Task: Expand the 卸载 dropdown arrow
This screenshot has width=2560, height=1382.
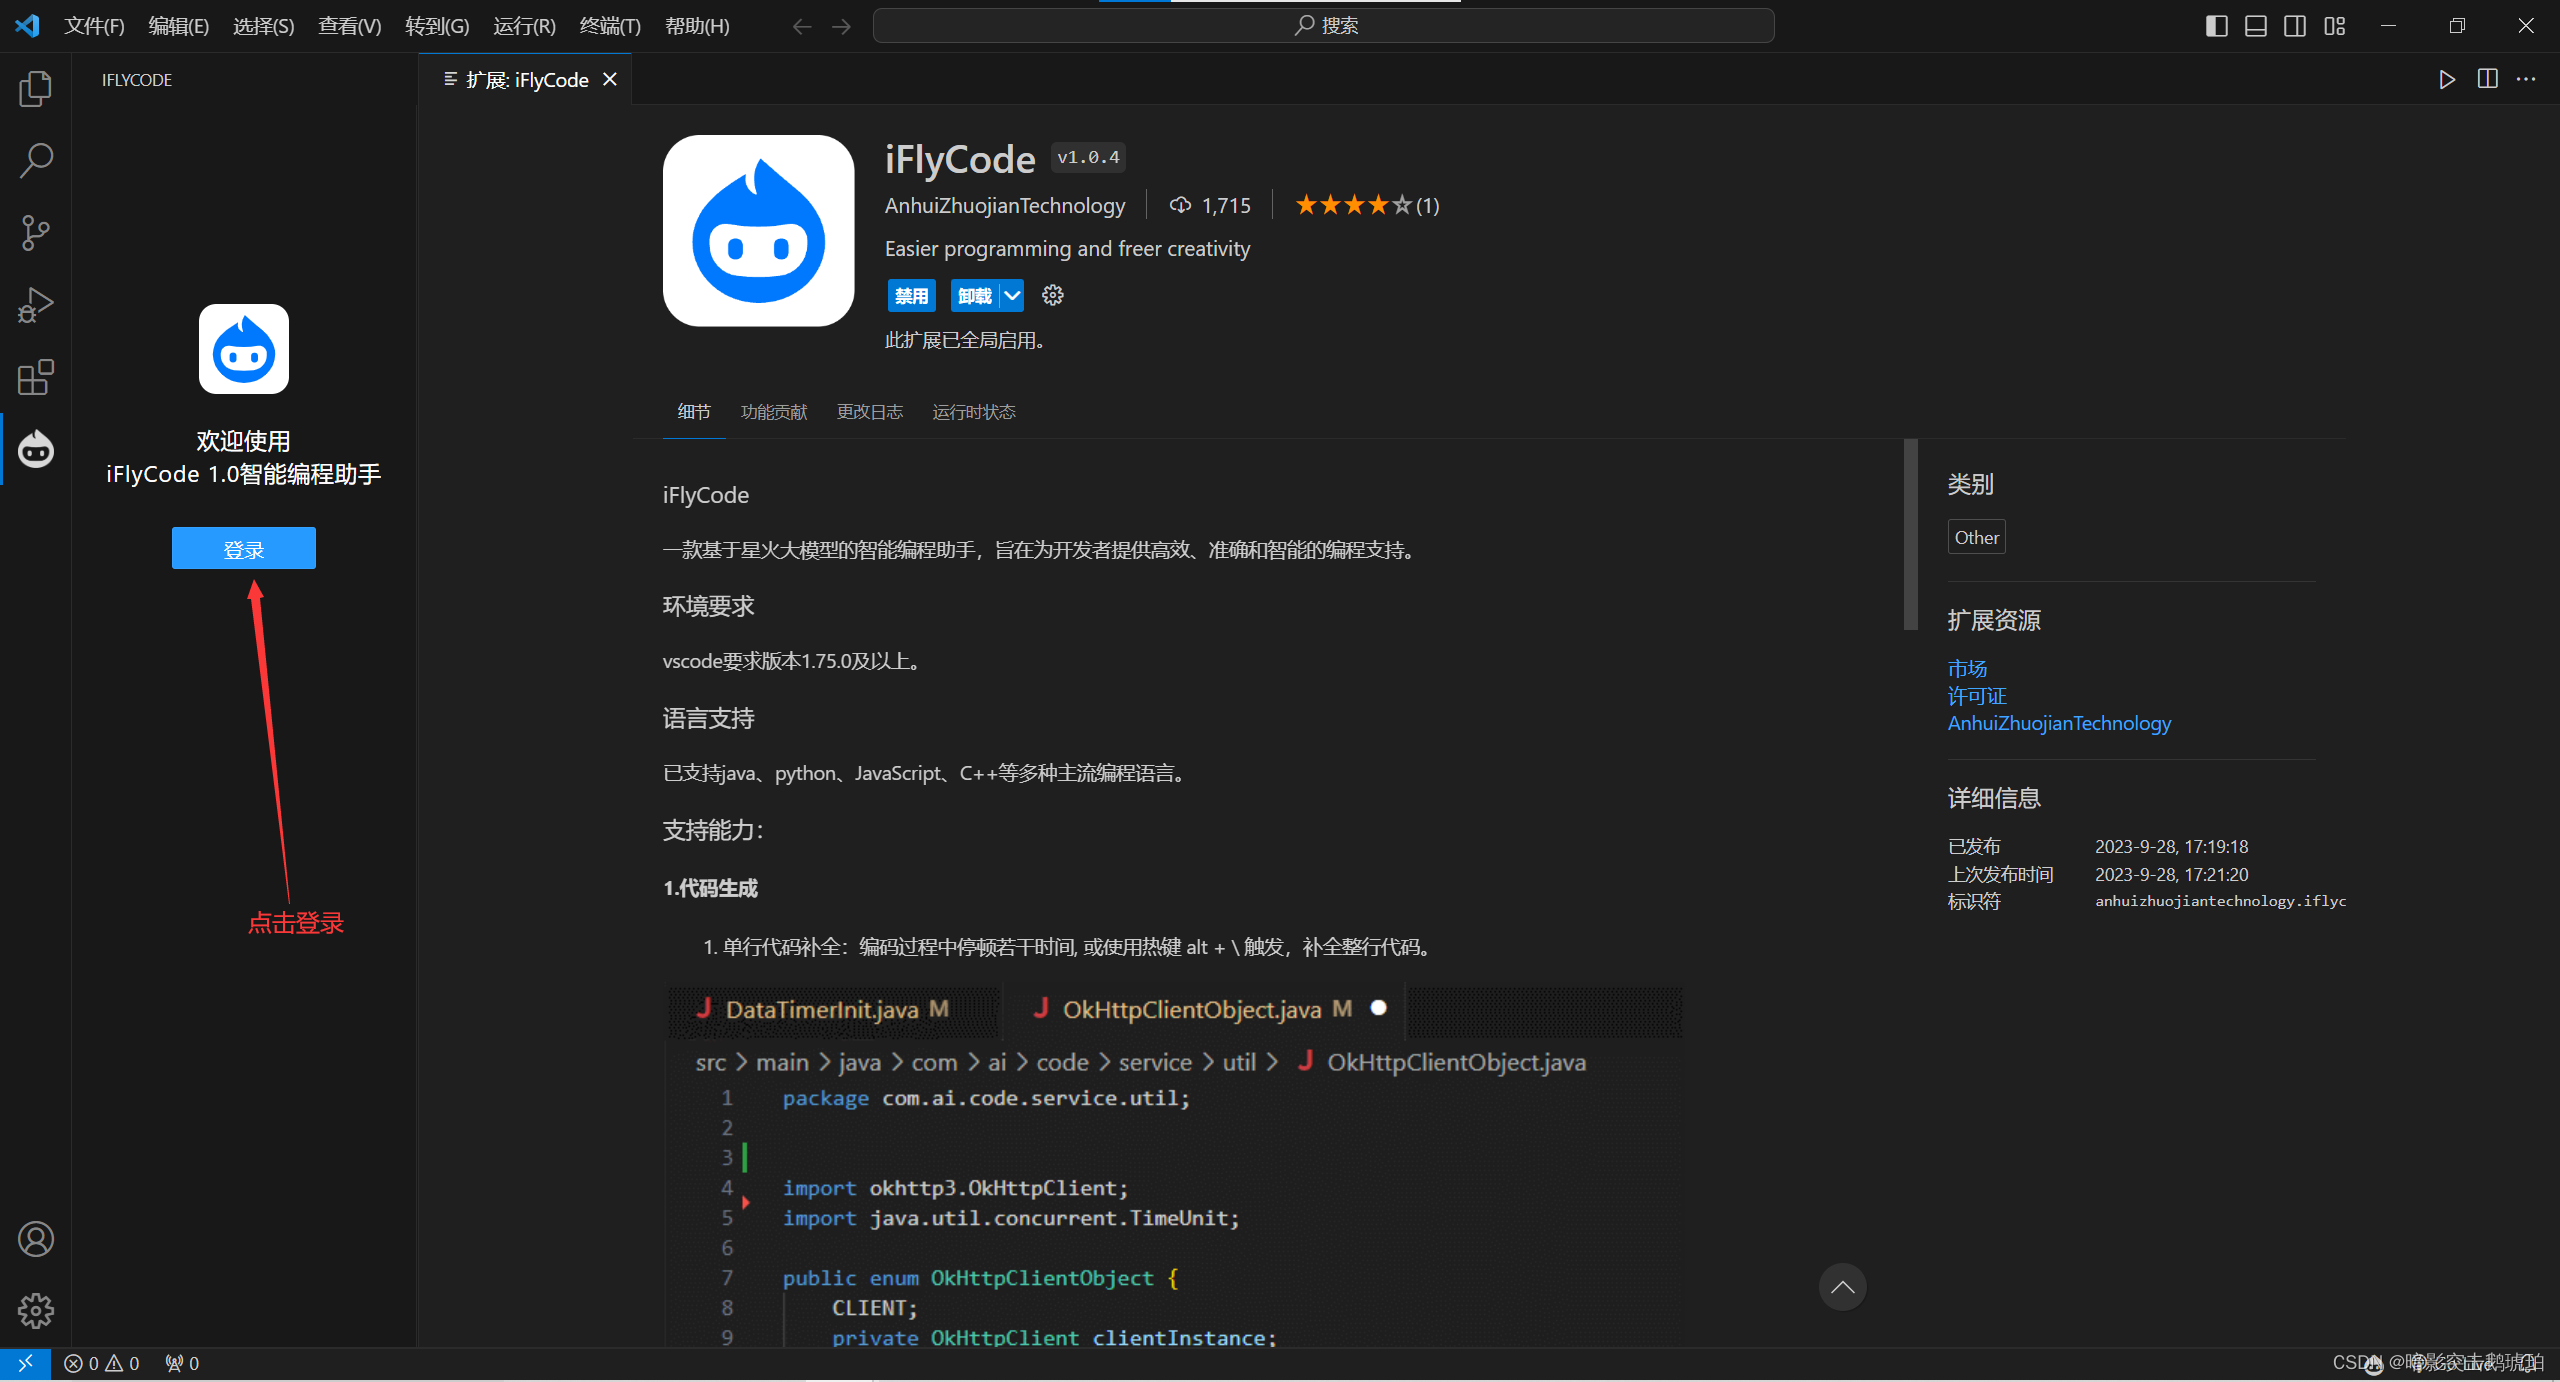Action: 1012,295
